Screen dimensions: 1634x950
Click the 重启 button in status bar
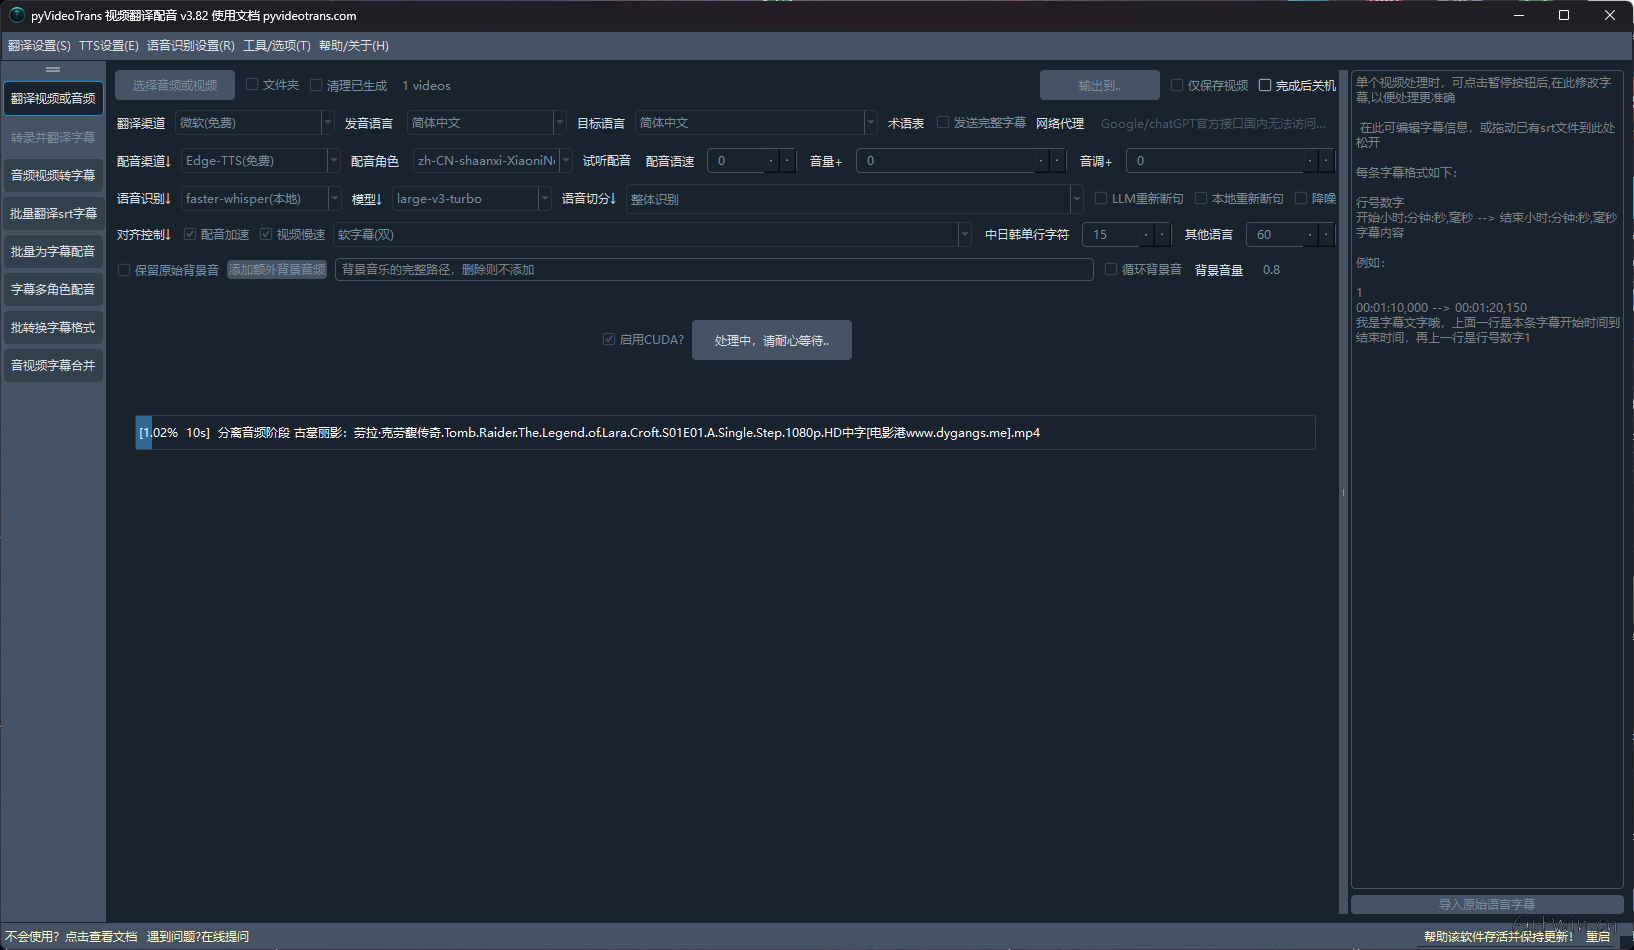[x=1598, y=937]
